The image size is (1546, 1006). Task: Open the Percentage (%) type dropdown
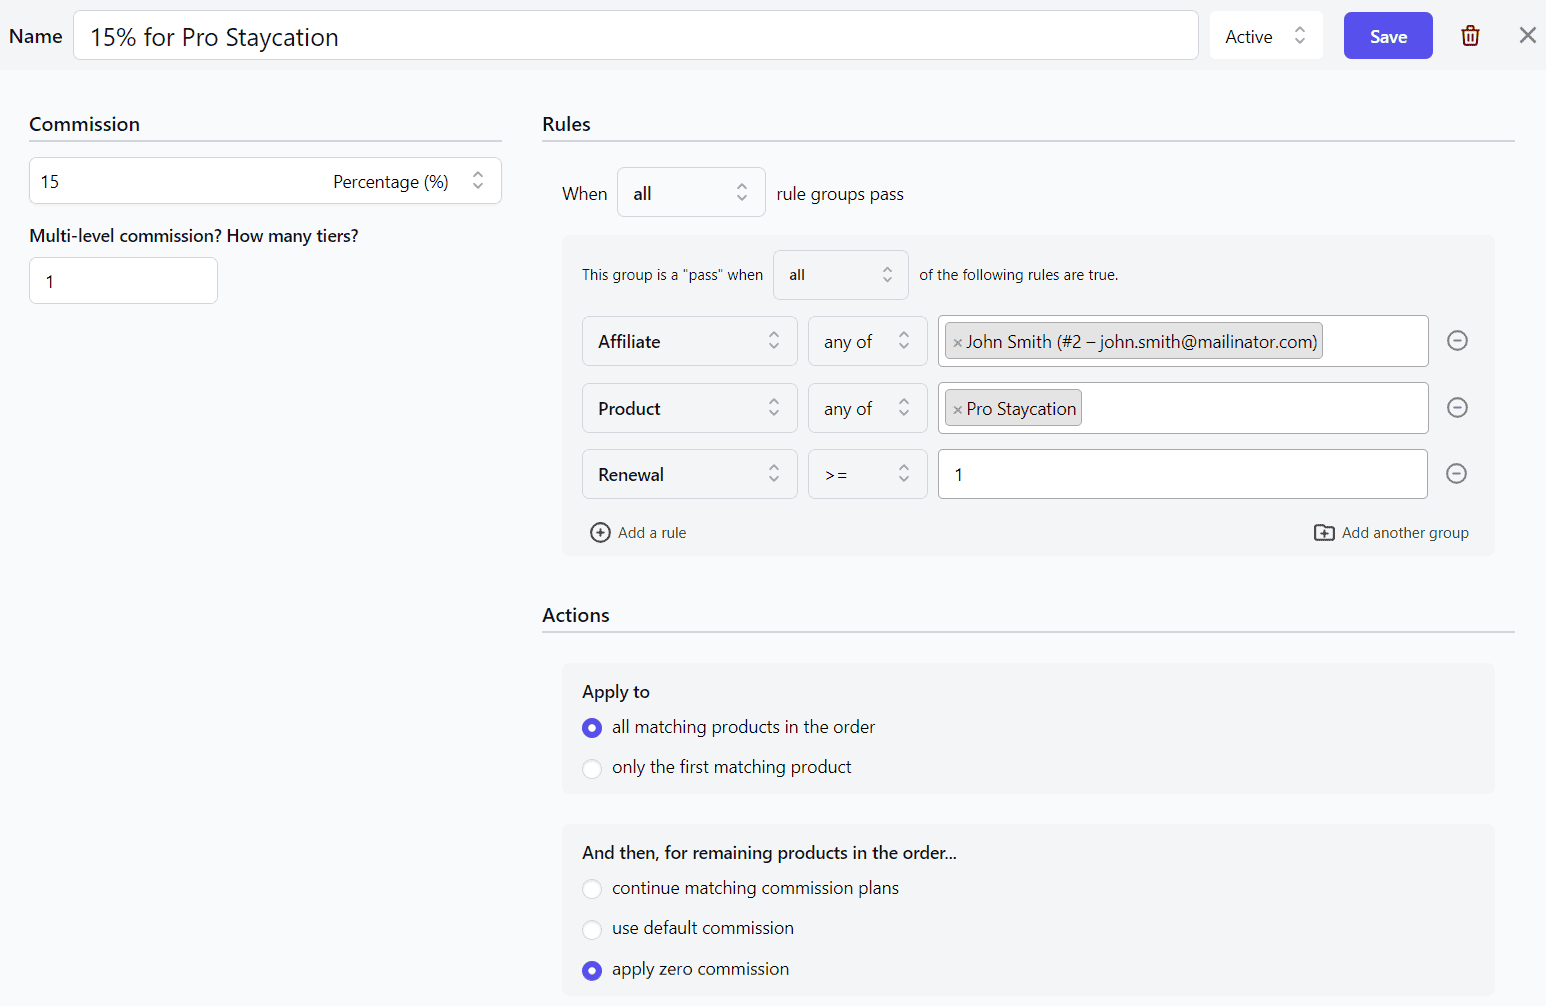coord(409,181)
